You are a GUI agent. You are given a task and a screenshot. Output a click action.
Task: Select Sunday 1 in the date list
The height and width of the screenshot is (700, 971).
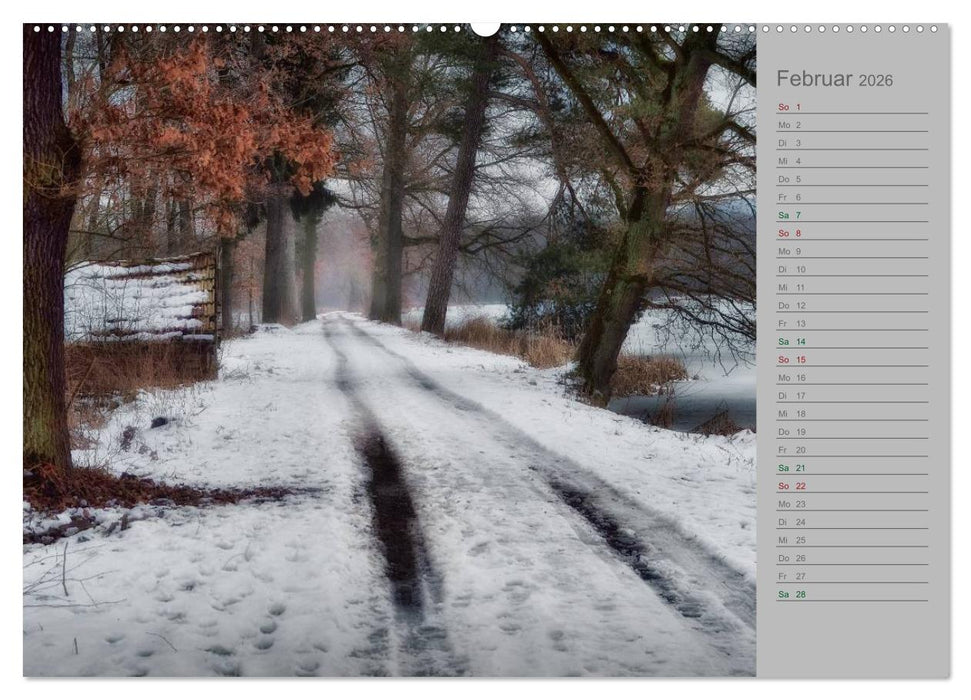pos(790,107)
